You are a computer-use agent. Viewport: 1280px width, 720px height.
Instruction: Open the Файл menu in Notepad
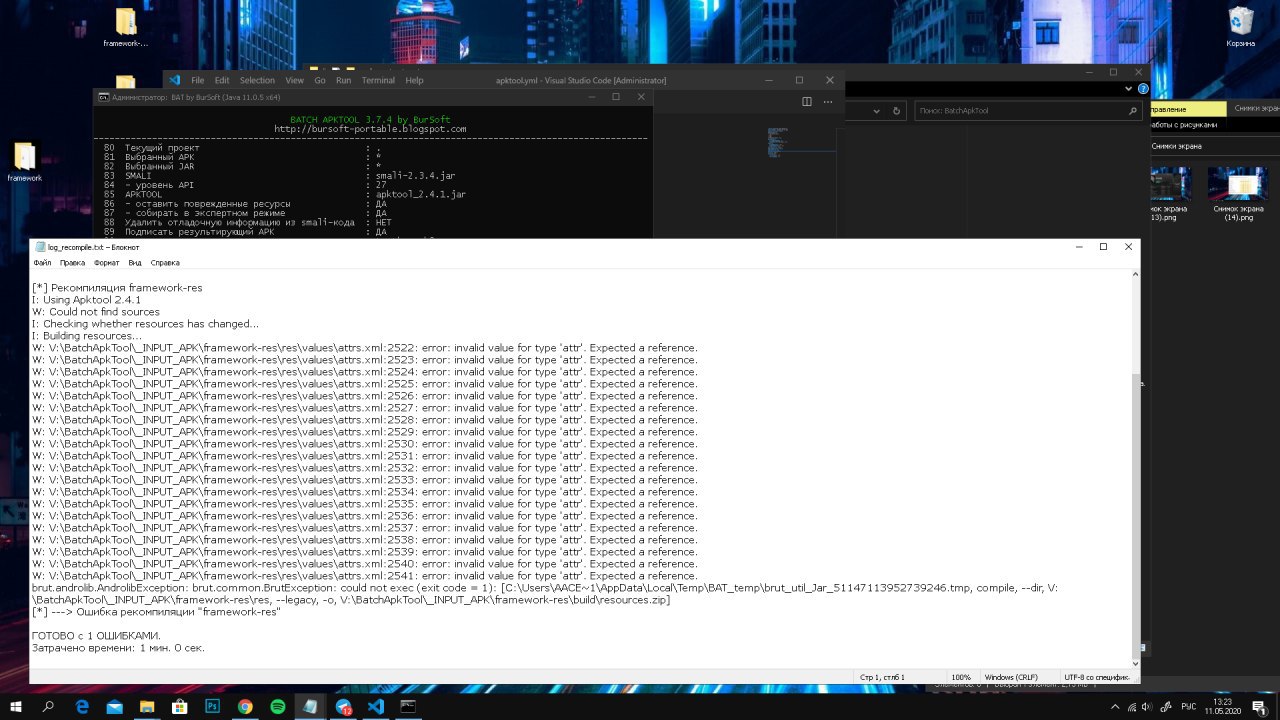[x=42, y=263]
